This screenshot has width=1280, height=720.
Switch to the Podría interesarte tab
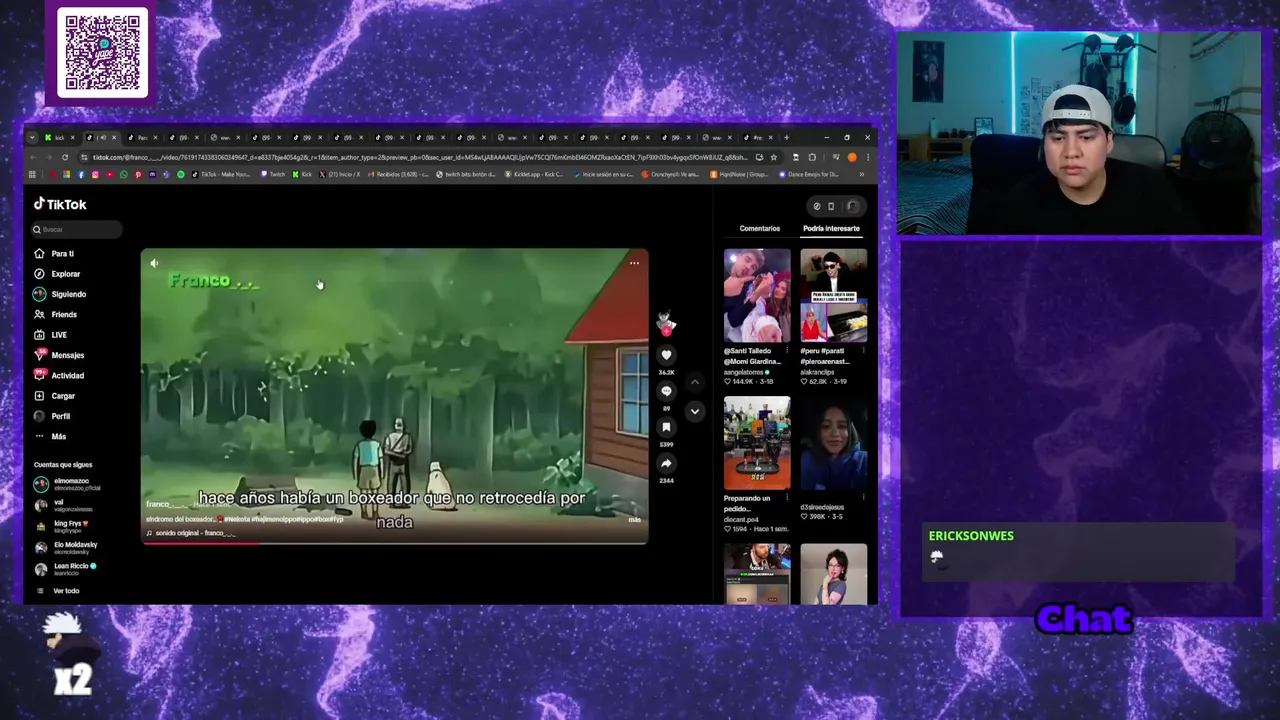[831, 228]
